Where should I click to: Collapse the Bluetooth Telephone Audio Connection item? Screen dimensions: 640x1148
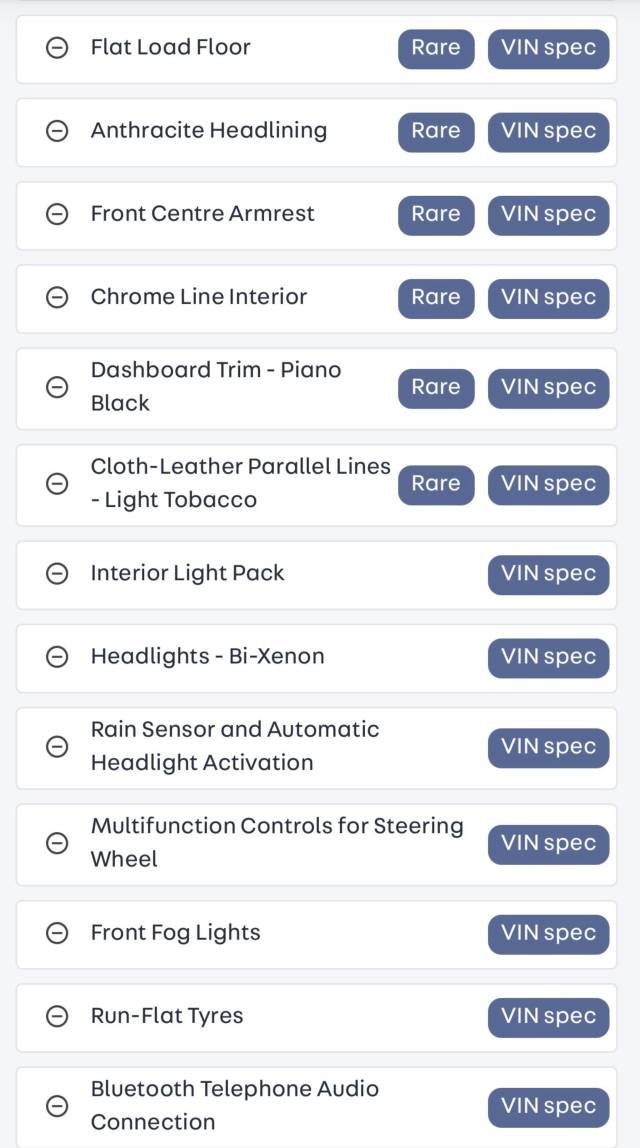(57, 1106)
